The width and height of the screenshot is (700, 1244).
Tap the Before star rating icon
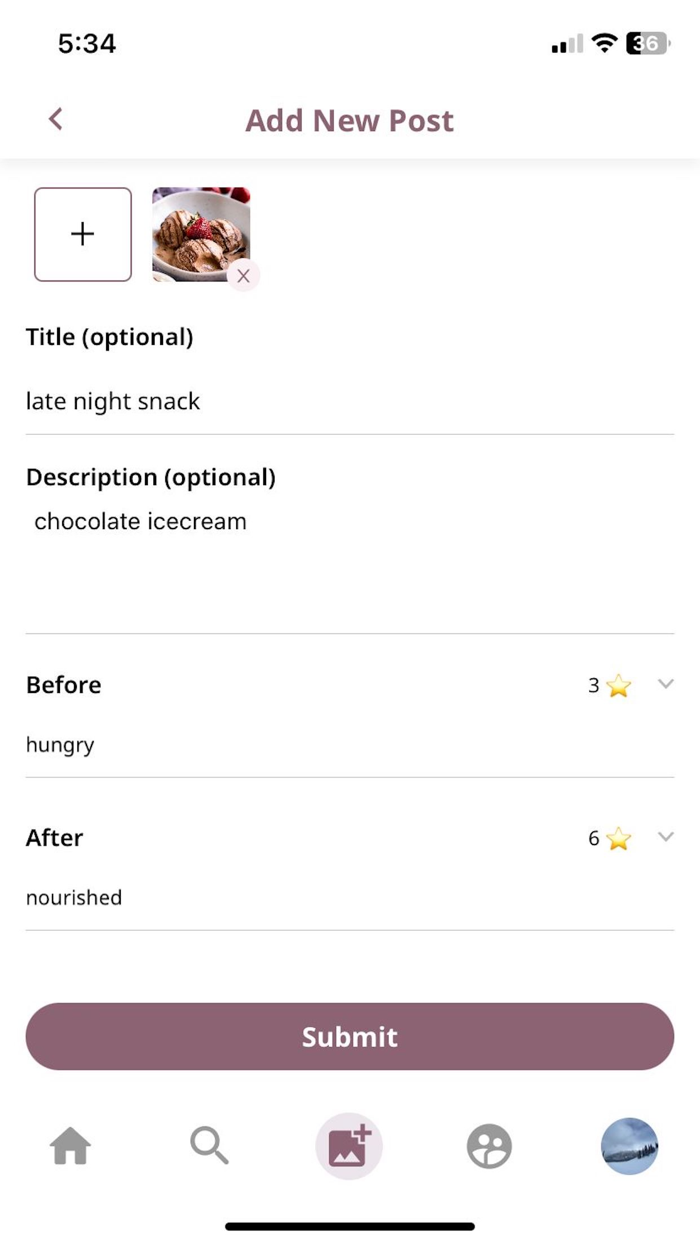[619, 686]
